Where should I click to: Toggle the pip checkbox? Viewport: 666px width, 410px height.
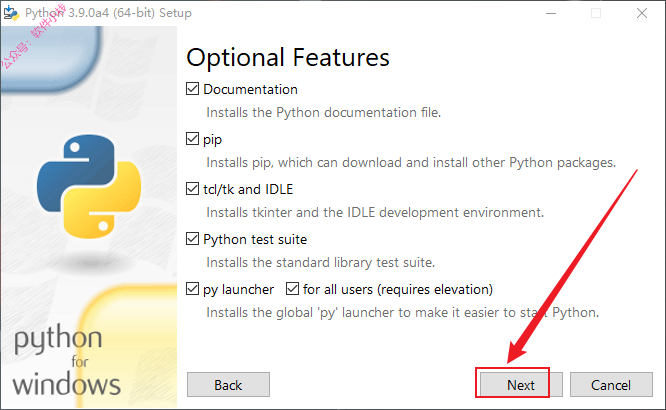(192, 139)
